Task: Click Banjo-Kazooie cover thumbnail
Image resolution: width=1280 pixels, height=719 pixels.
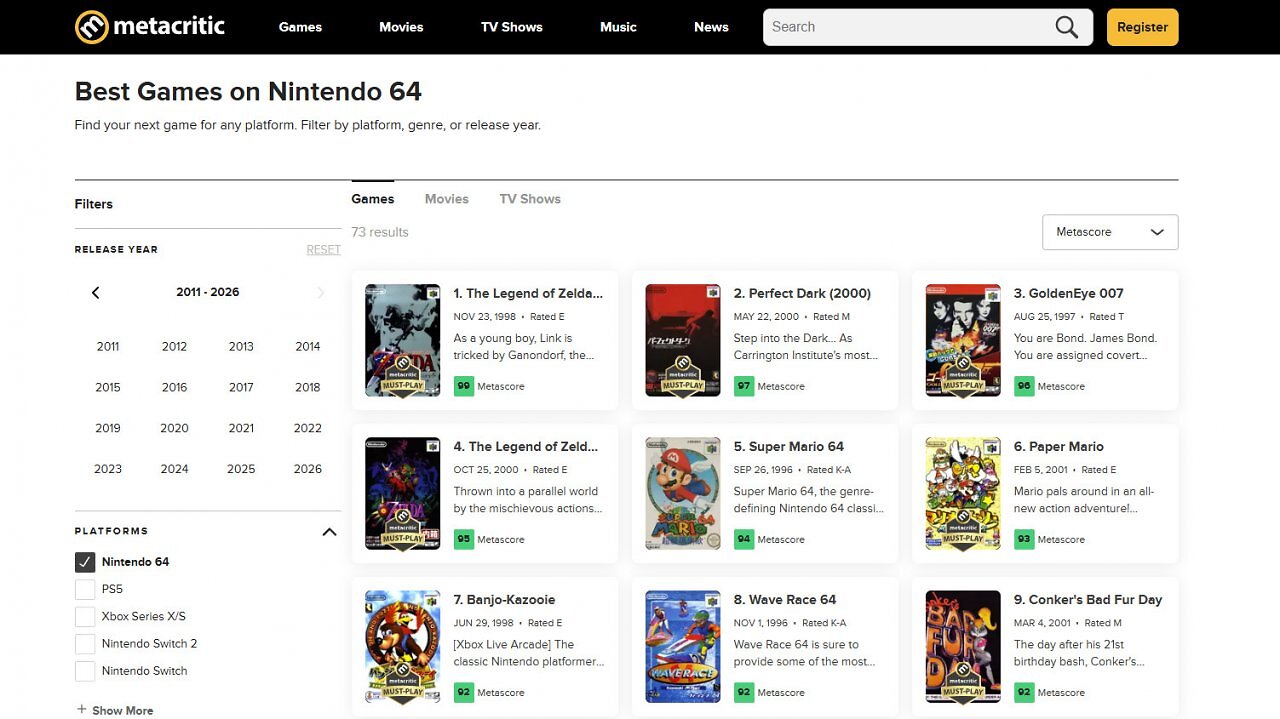Action: coord(402,646)
